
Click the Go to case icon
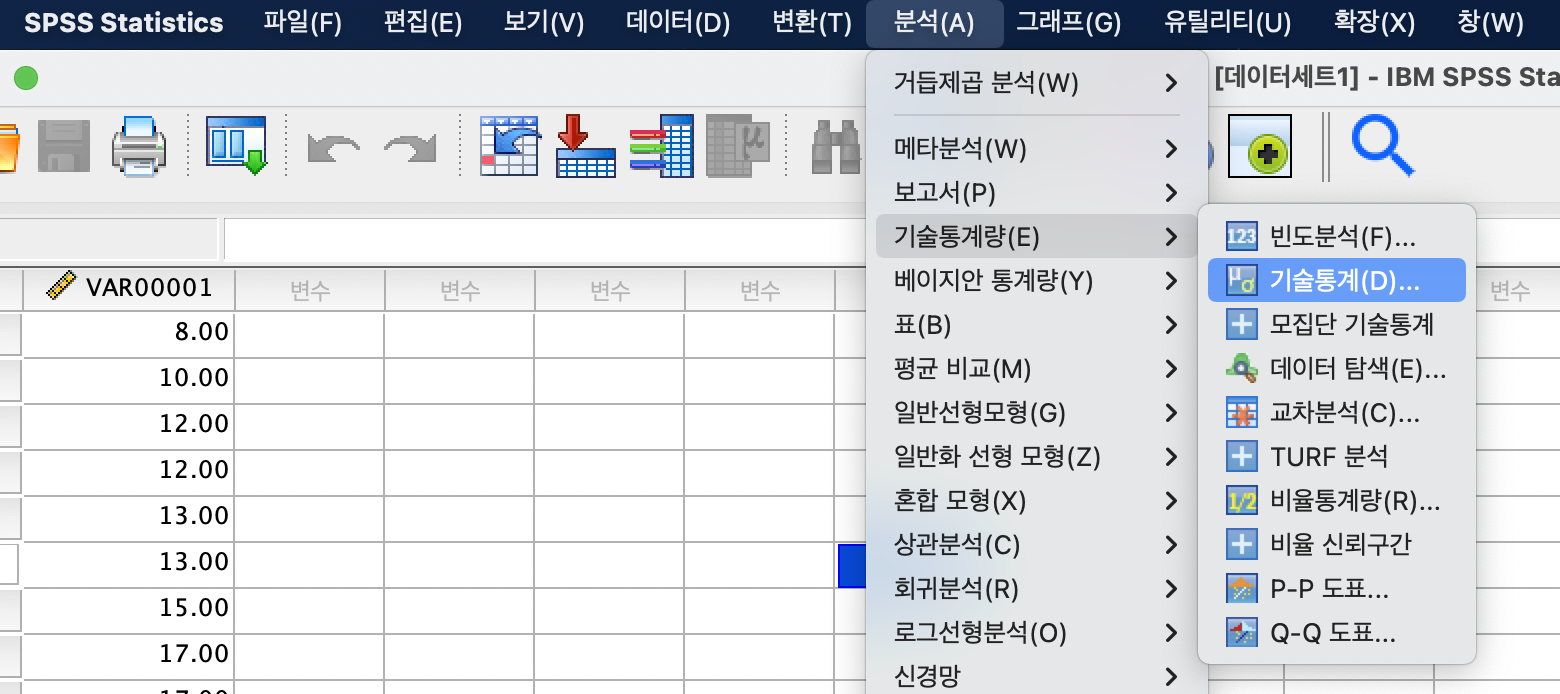coord(510,146)
